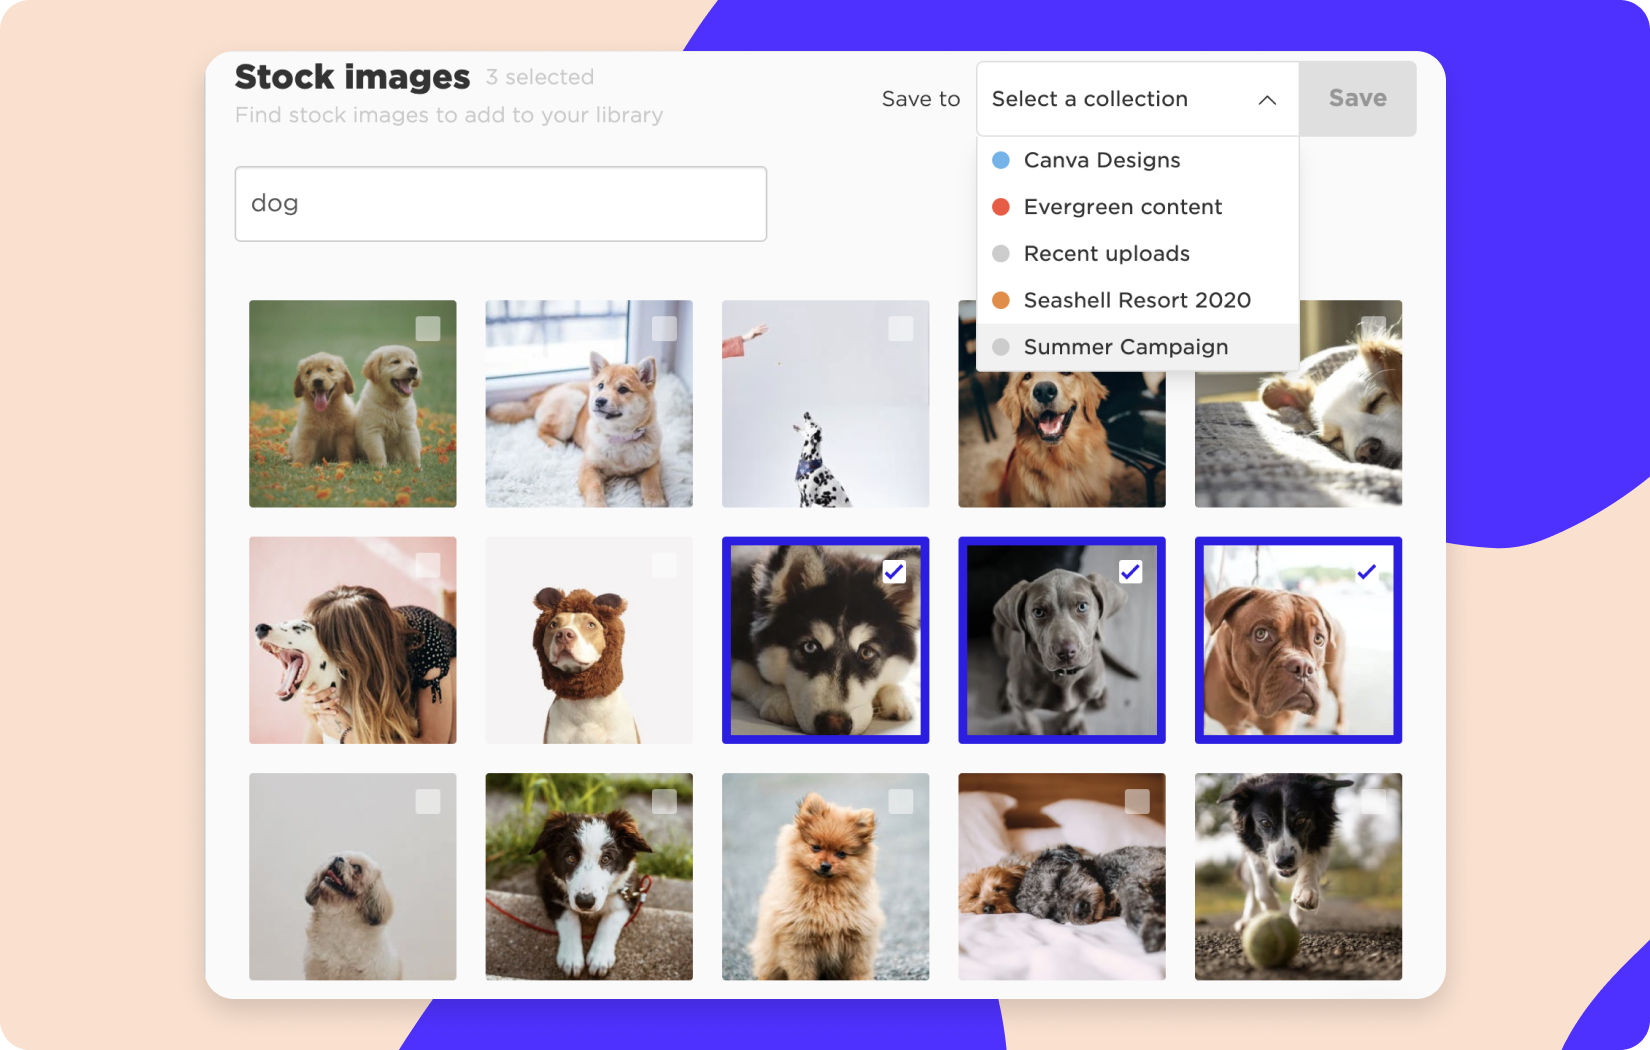
Task: Collapse the Select a collection dropdown chevron
Action: (x=1267, y=100)
